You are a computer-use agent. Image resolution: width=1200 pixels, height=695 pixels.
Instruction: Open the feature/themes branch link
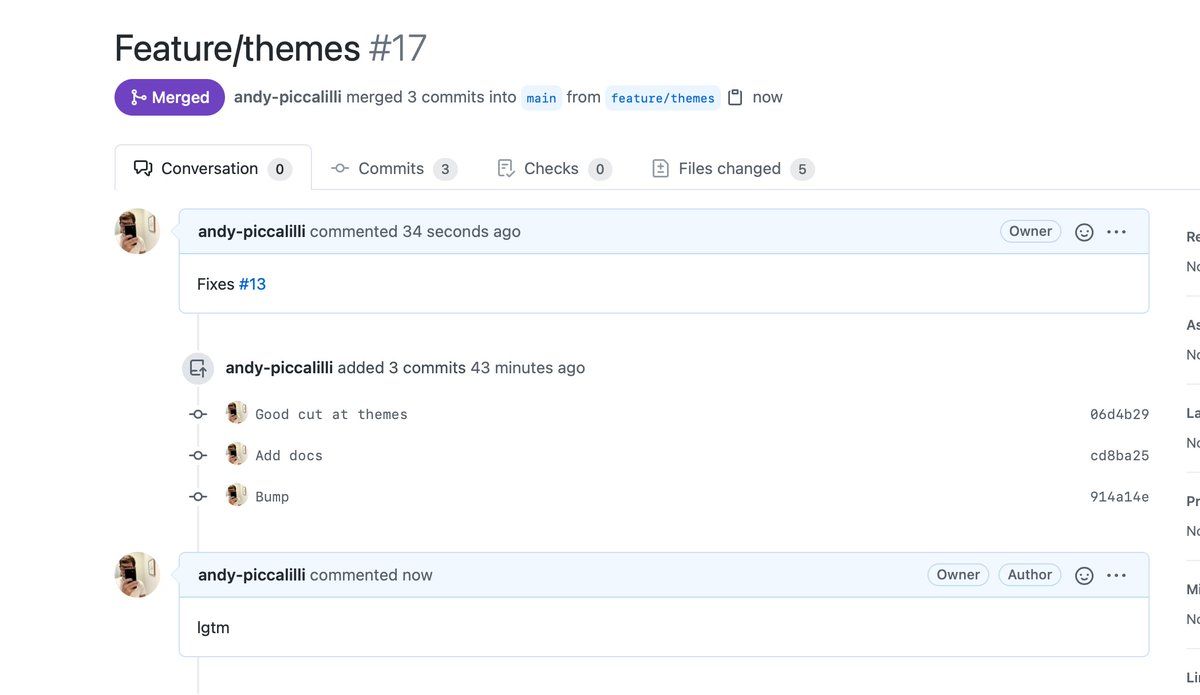pyautogui.click(x=663, y=98)
